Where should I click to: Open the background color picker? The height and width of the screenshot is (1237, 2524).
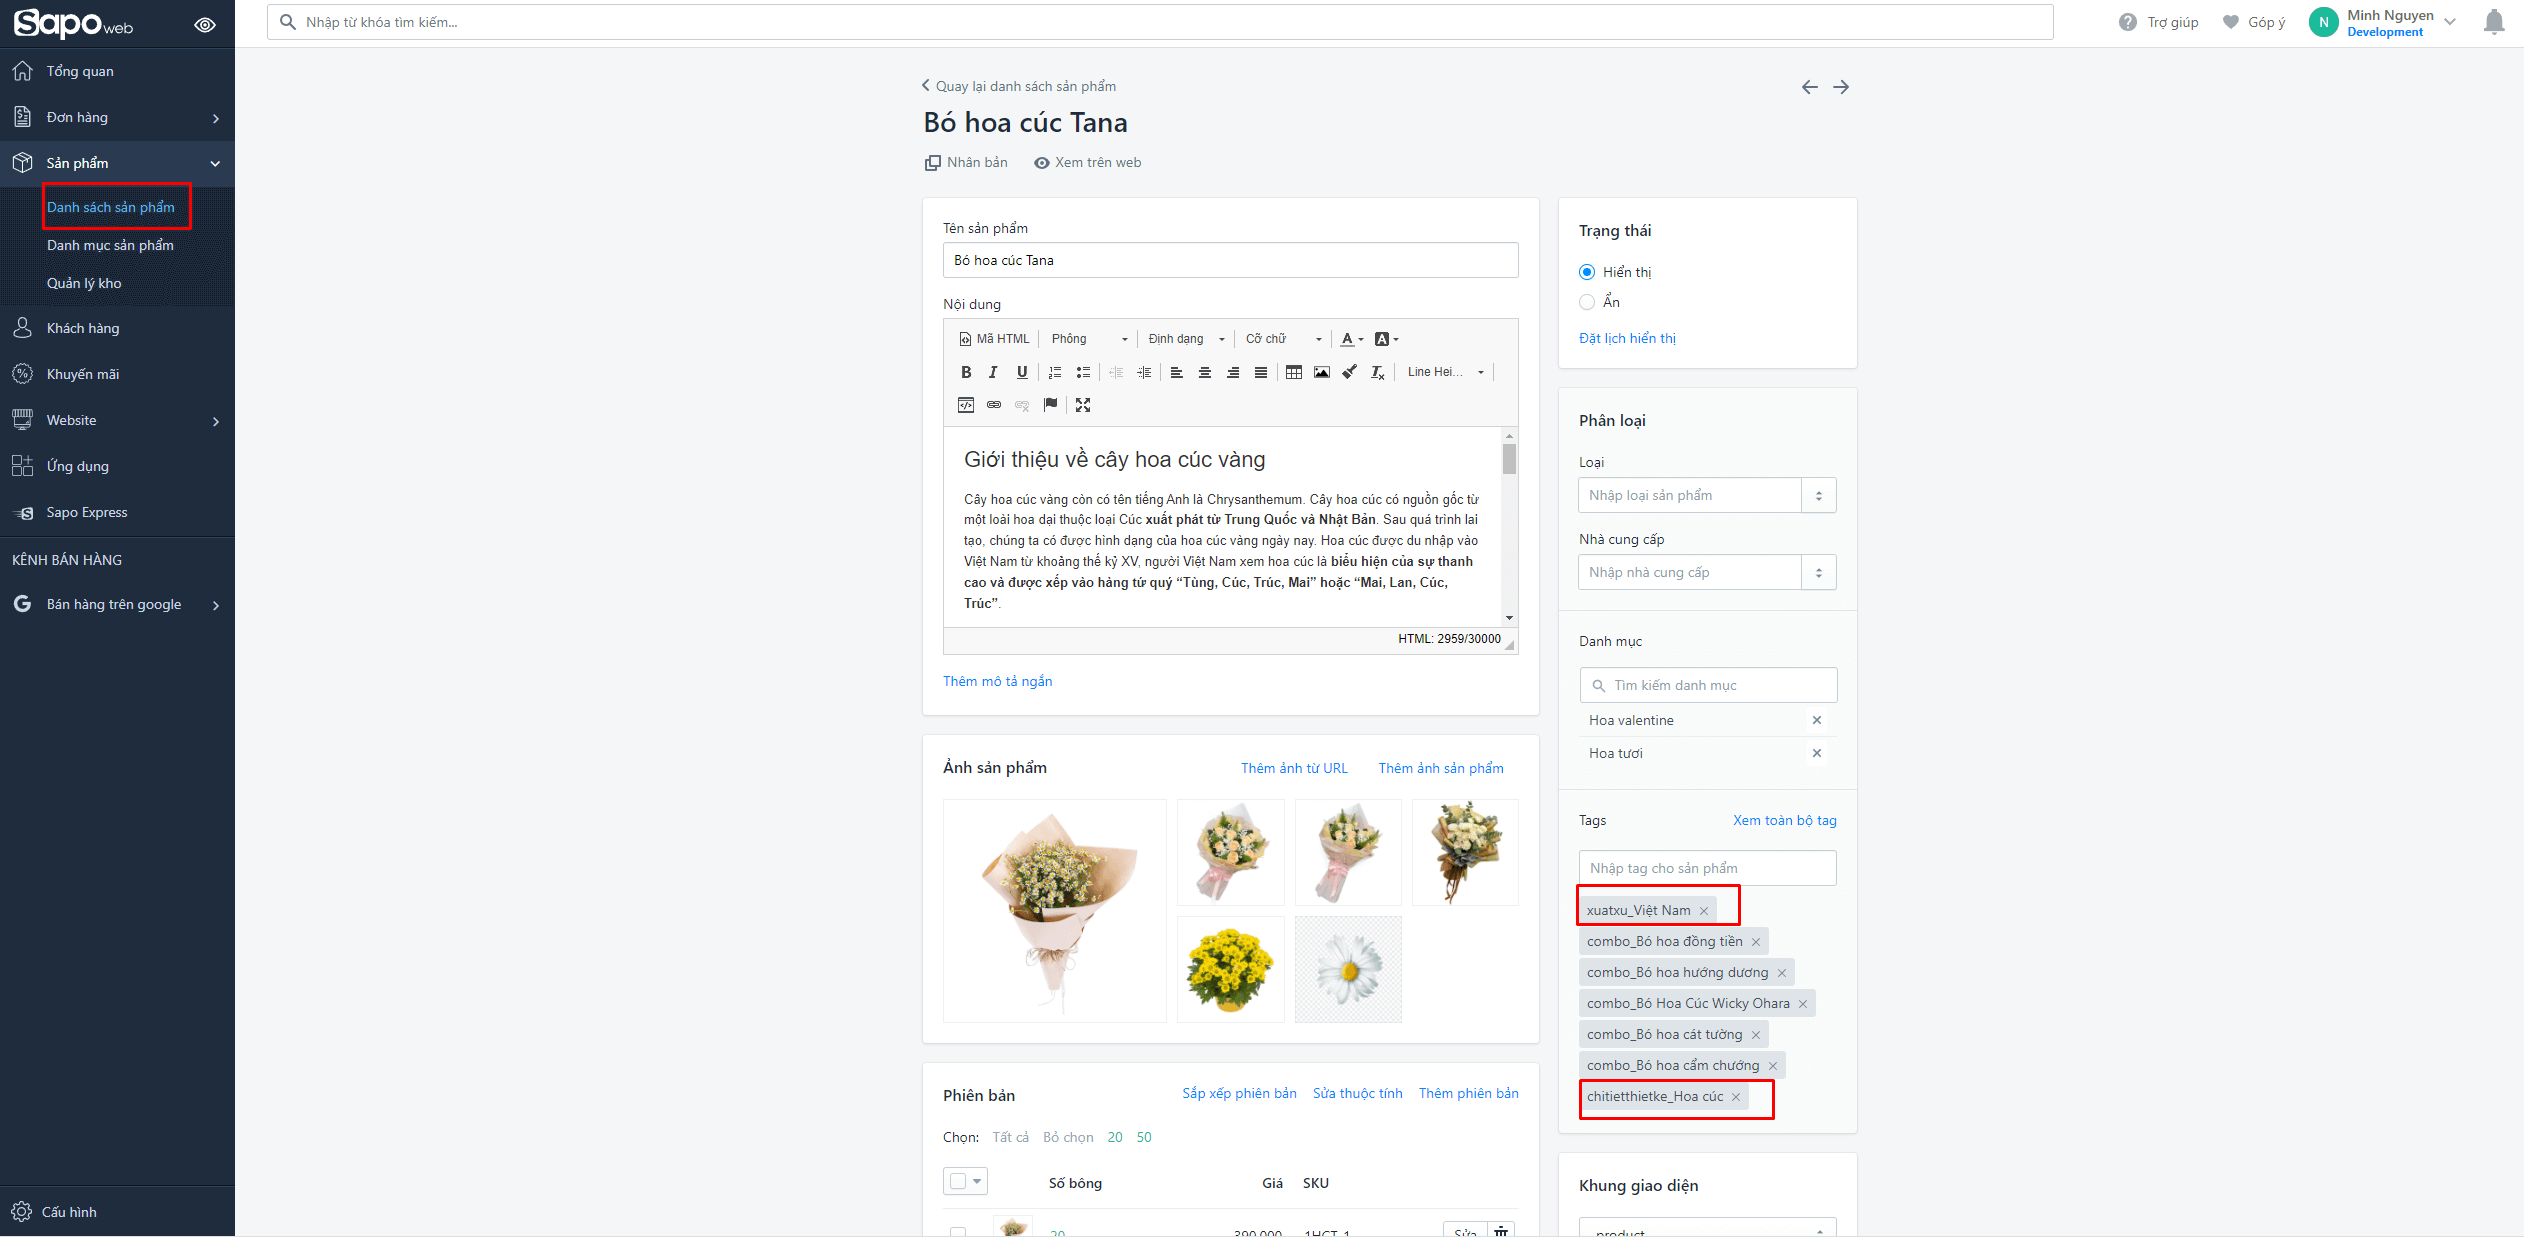pyautogui.click(x=1386, y=339)
